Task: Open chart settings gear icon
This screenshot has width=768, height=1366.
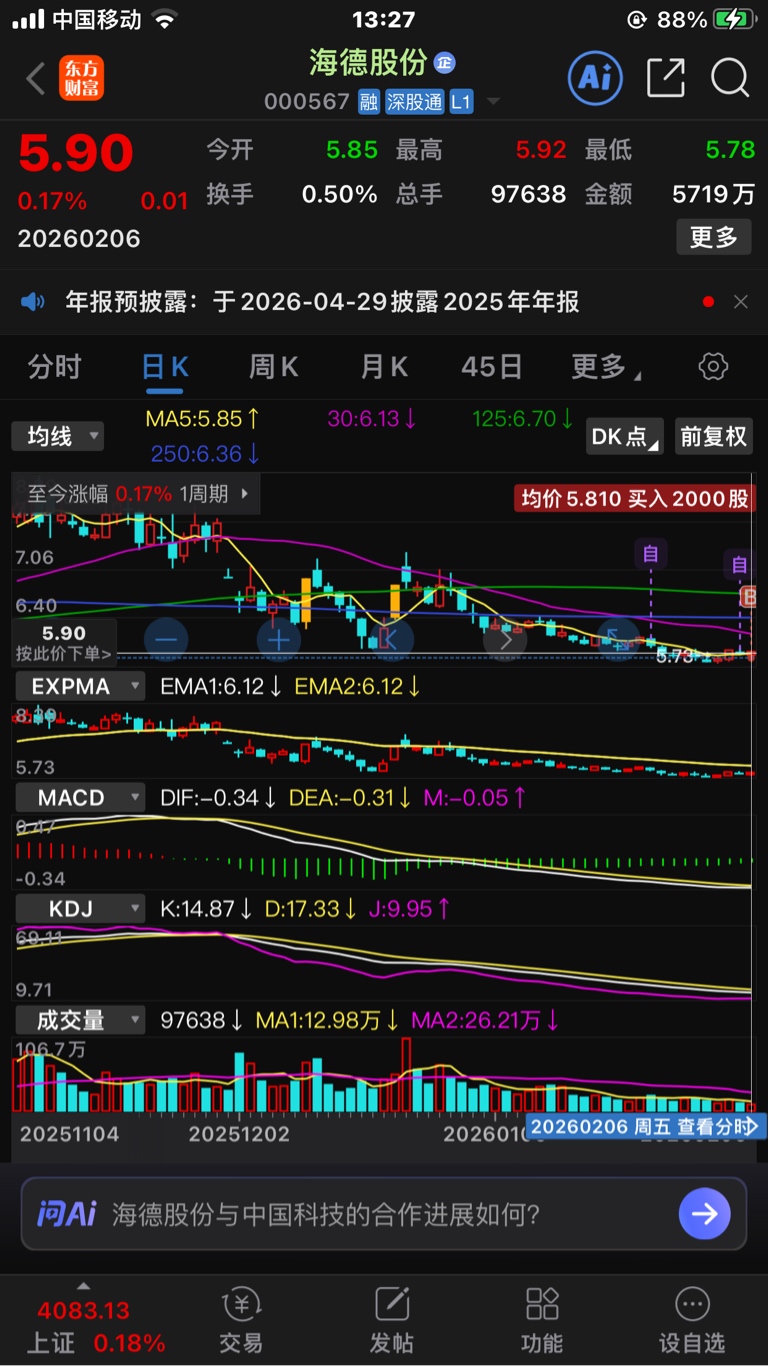Action: 713,367
